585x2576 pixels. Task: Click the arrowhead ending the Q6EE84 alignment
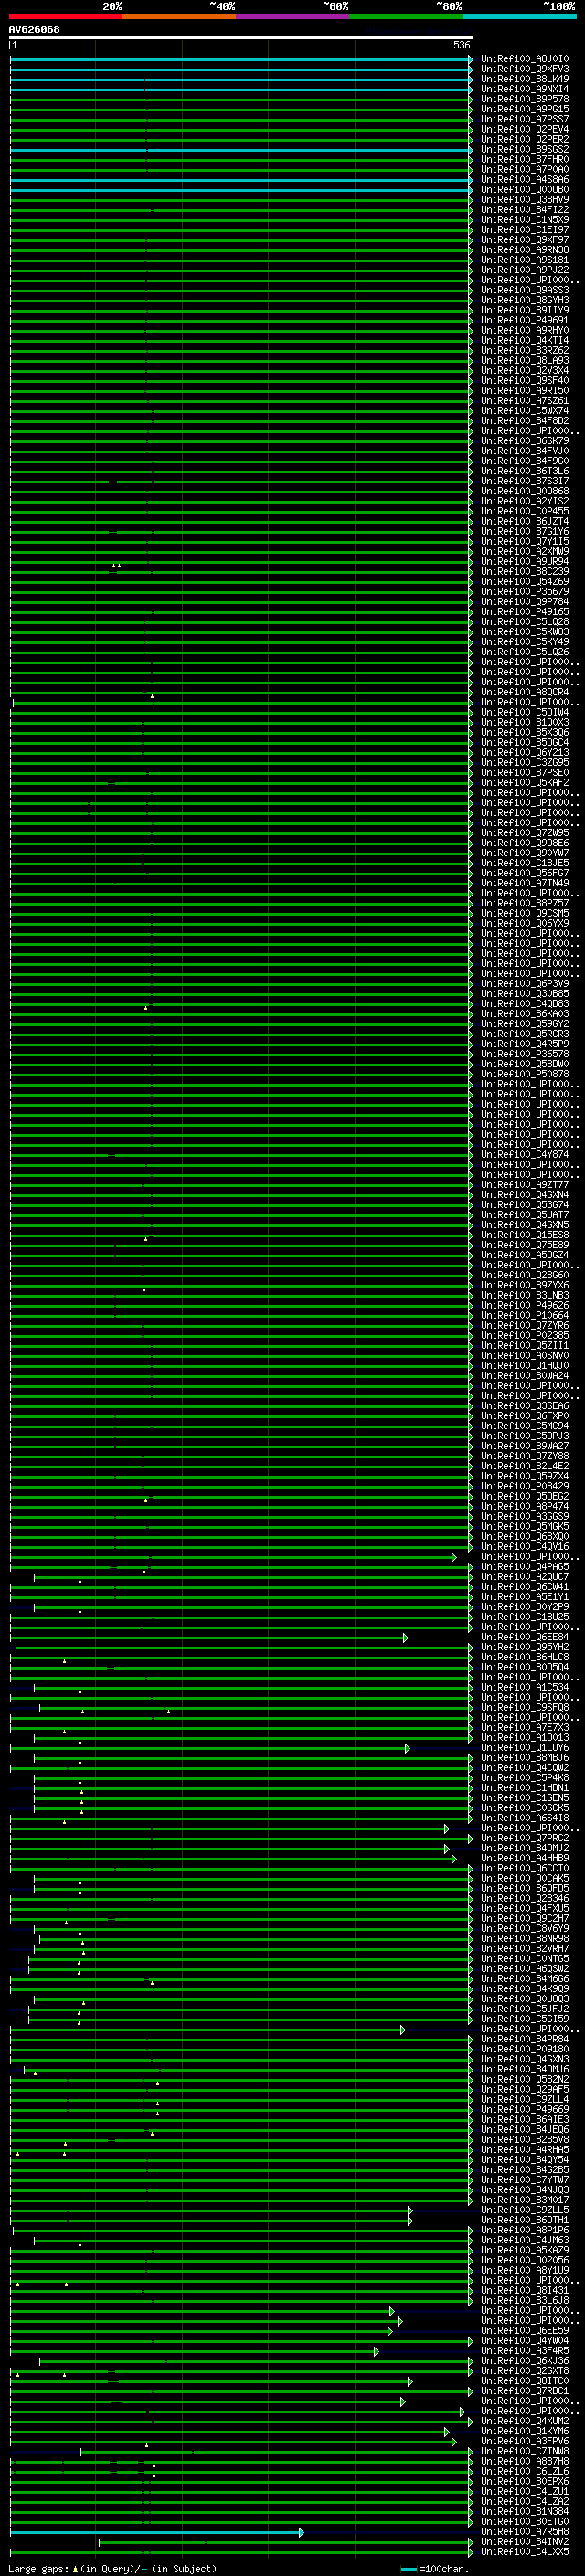point(405,1637)
